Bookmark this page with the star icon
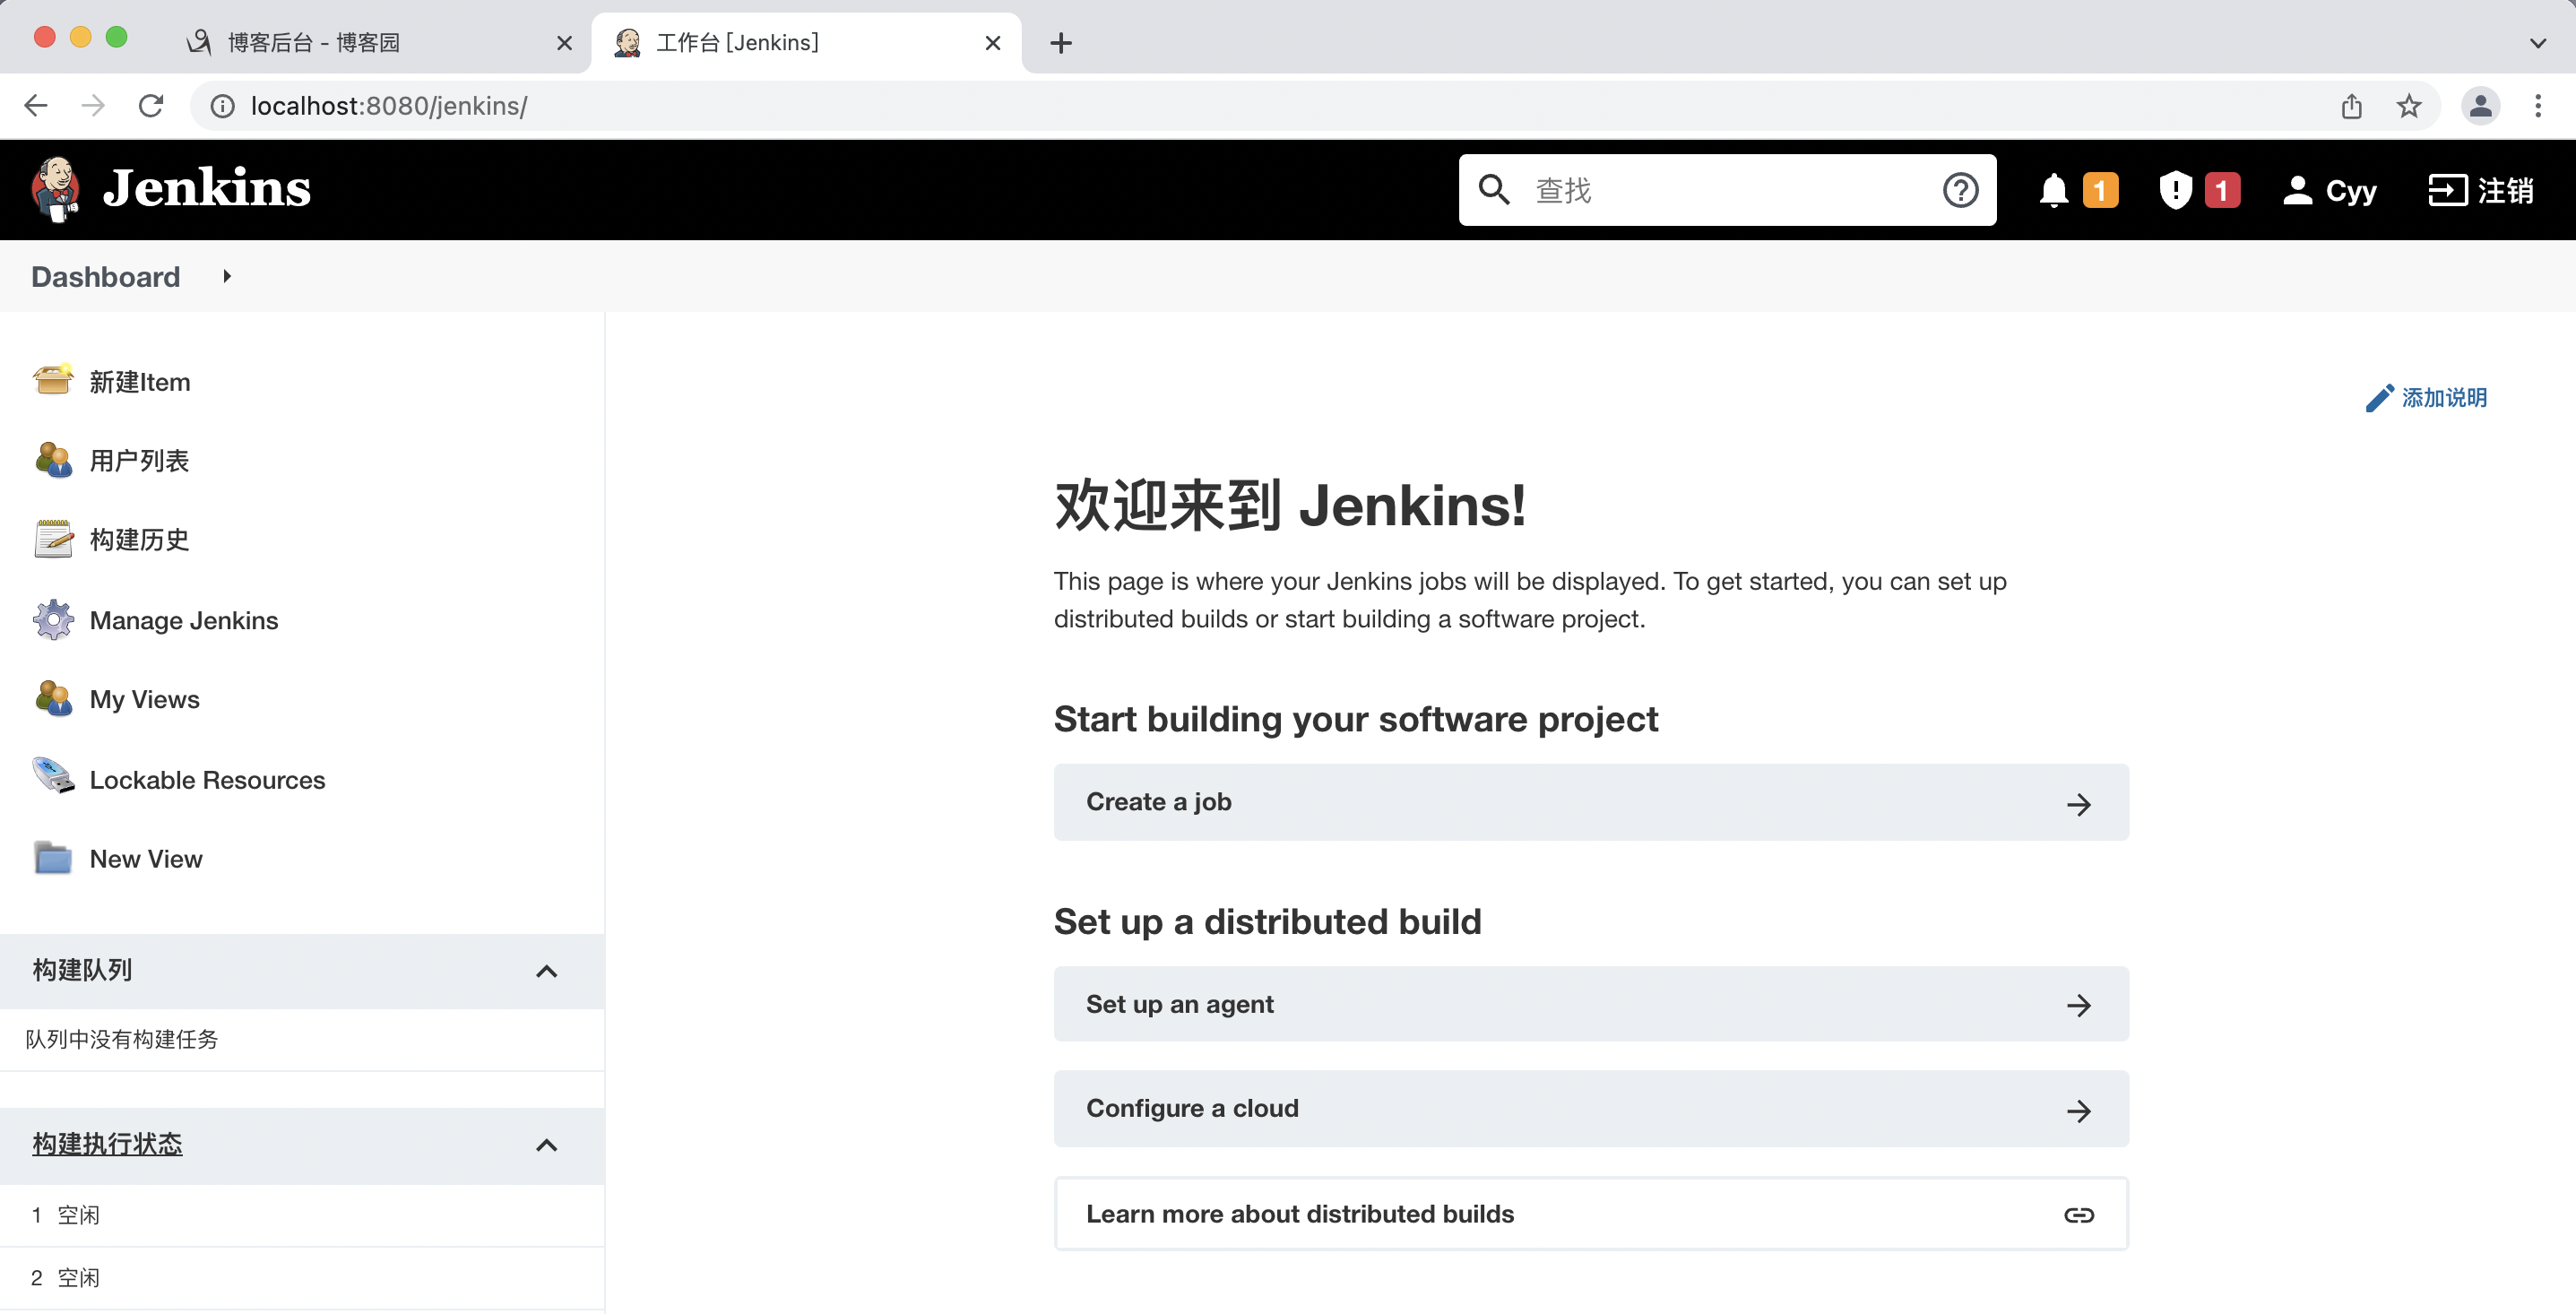The width and height of the screenshot is (2576, 1314). 2409,106
